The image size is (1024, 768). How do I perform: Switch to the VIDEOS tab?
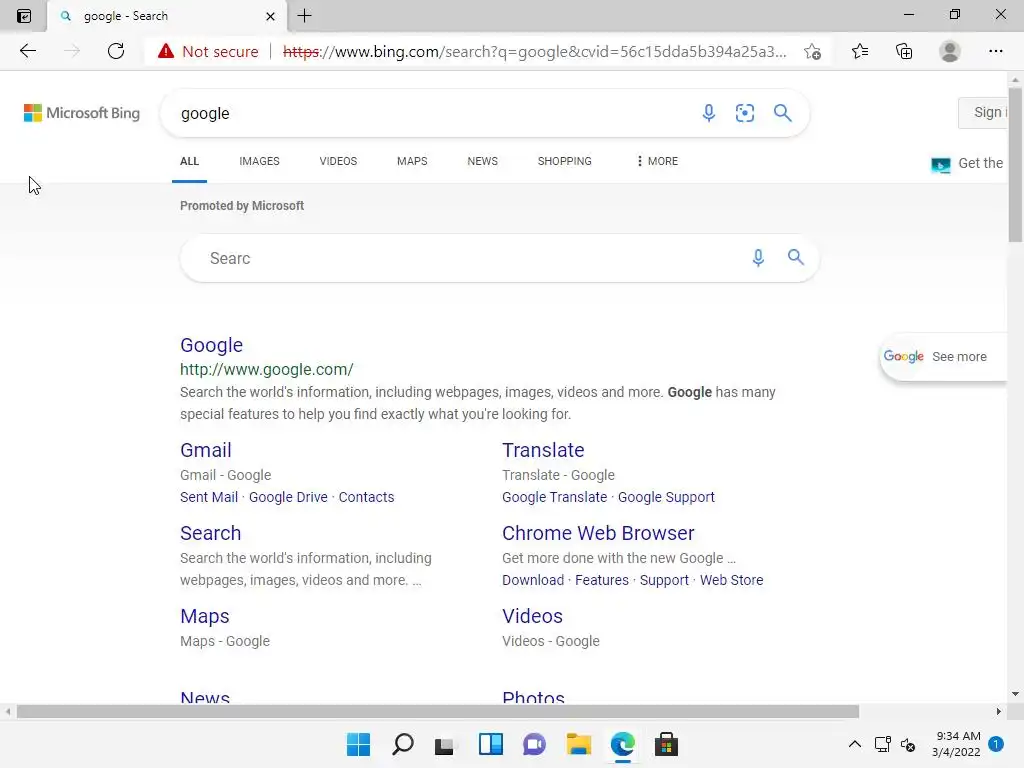point(338,161)
